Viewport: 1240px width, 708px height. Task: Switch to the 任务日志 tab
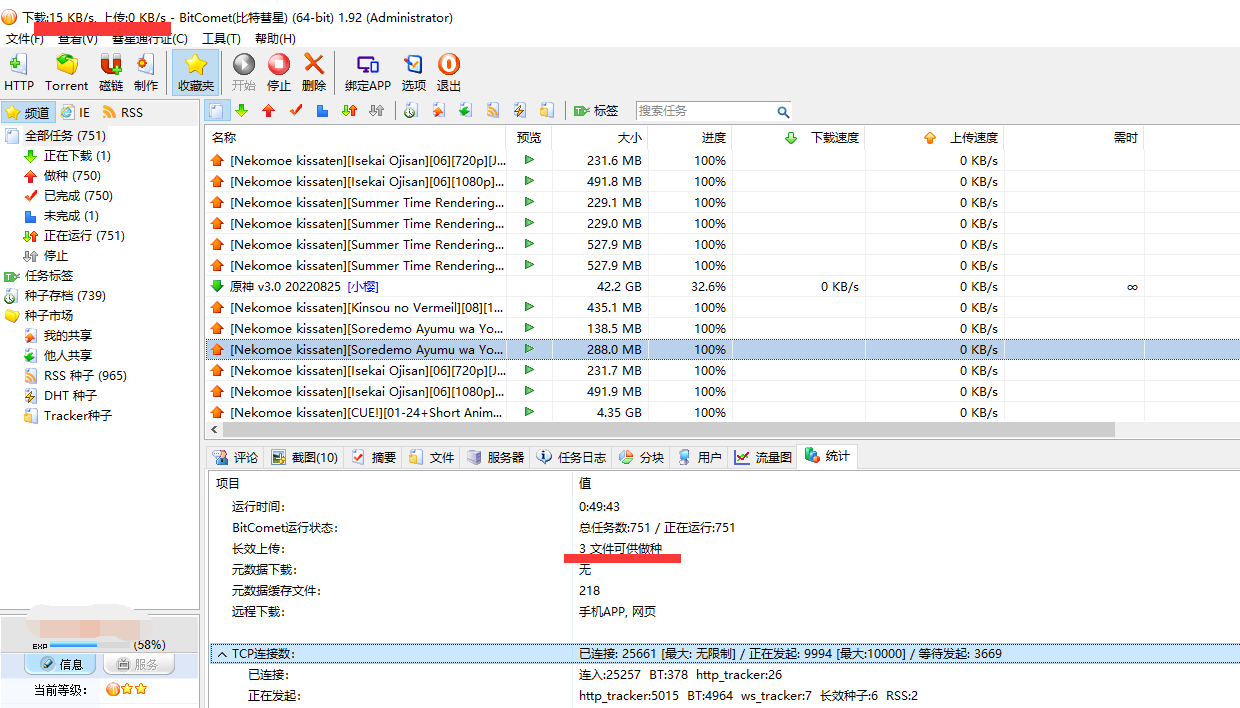[572, 457]
